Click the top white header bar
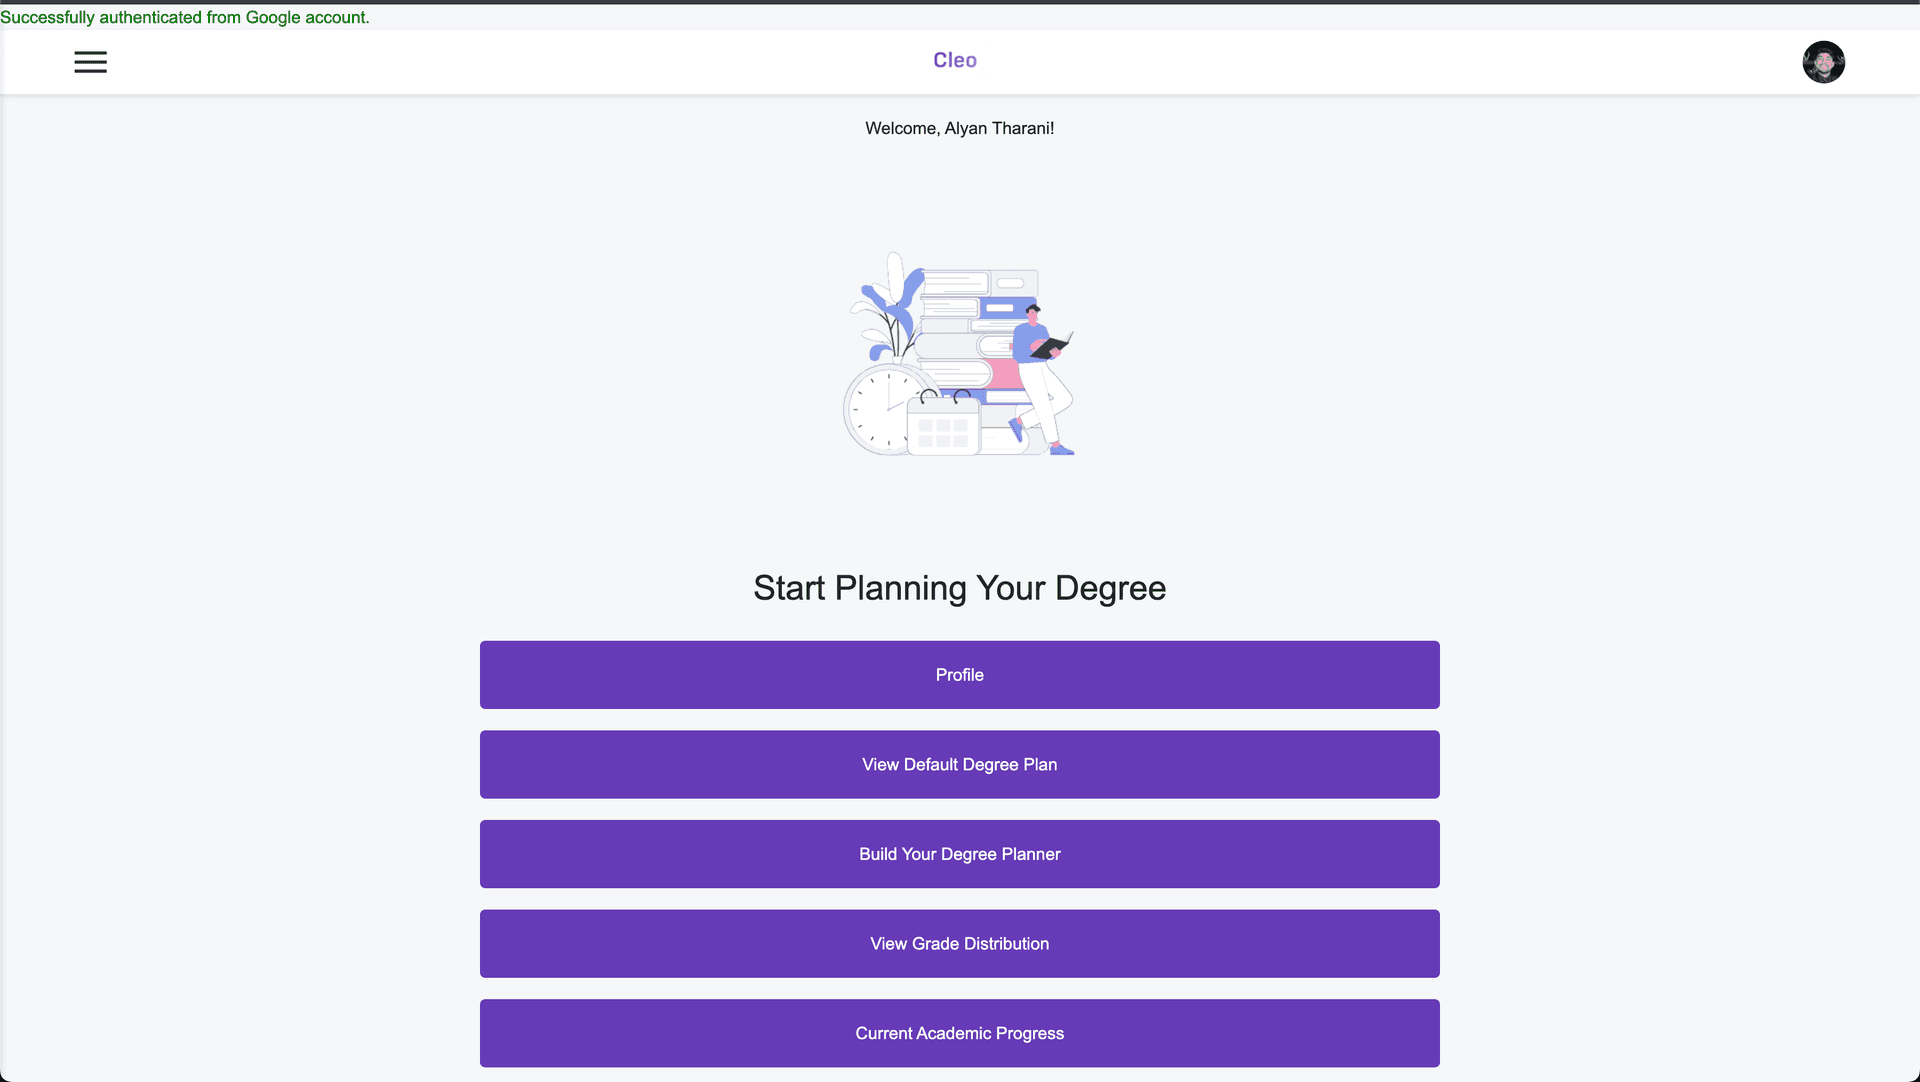The image size is (1920, 1082). (x=600, y=61)
